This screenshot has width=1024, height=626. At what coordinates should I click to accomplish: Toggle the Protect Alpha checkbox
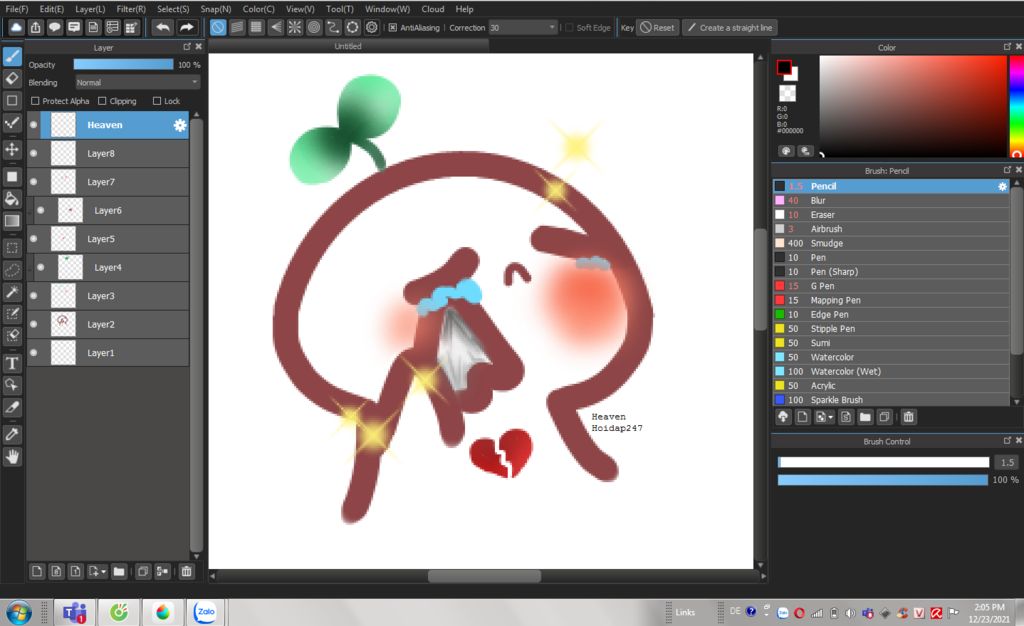click(35, 101)
